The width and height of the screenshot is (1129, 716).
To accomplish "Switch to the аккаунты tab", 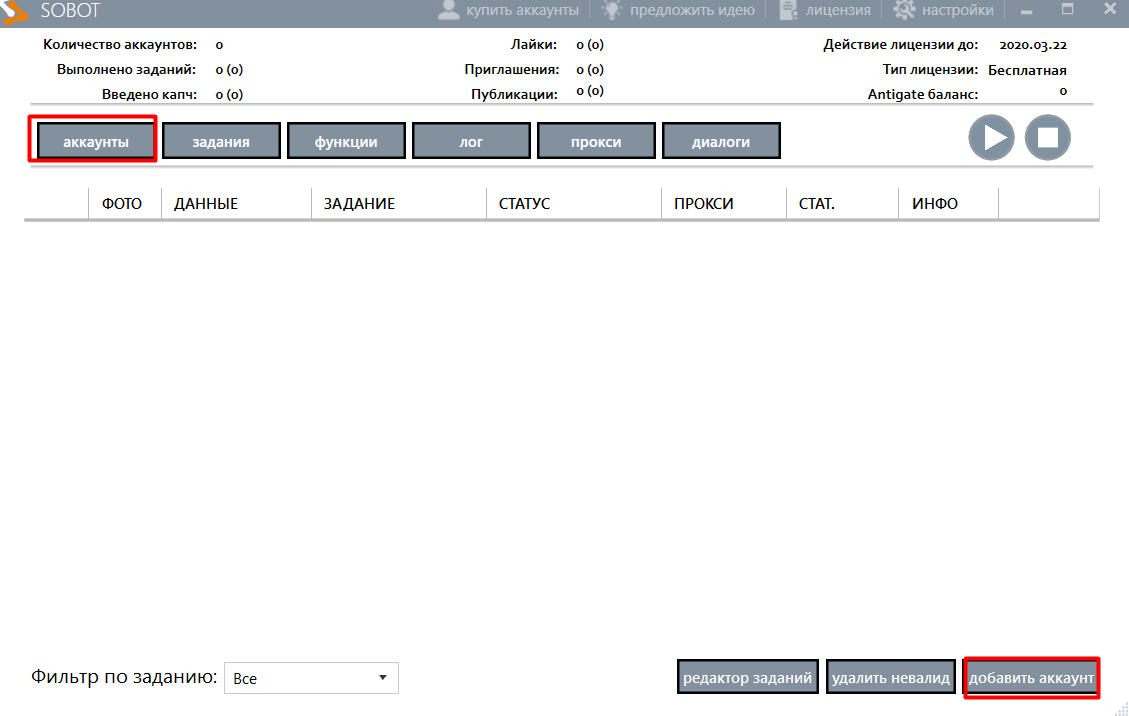I will 96,142.
